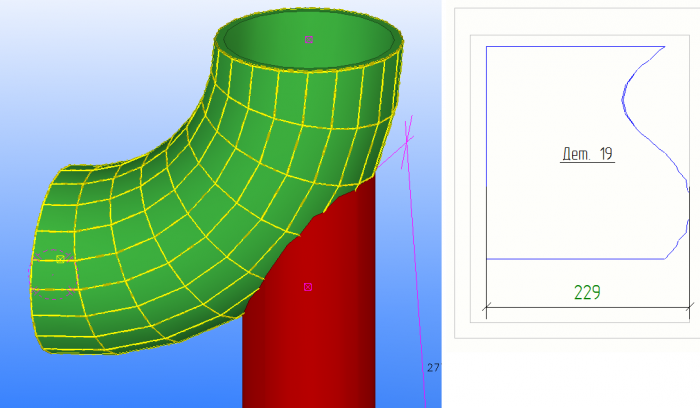Pick the blue wavy contour of the flat pattern
700x408 pixels.
point(655,152)
